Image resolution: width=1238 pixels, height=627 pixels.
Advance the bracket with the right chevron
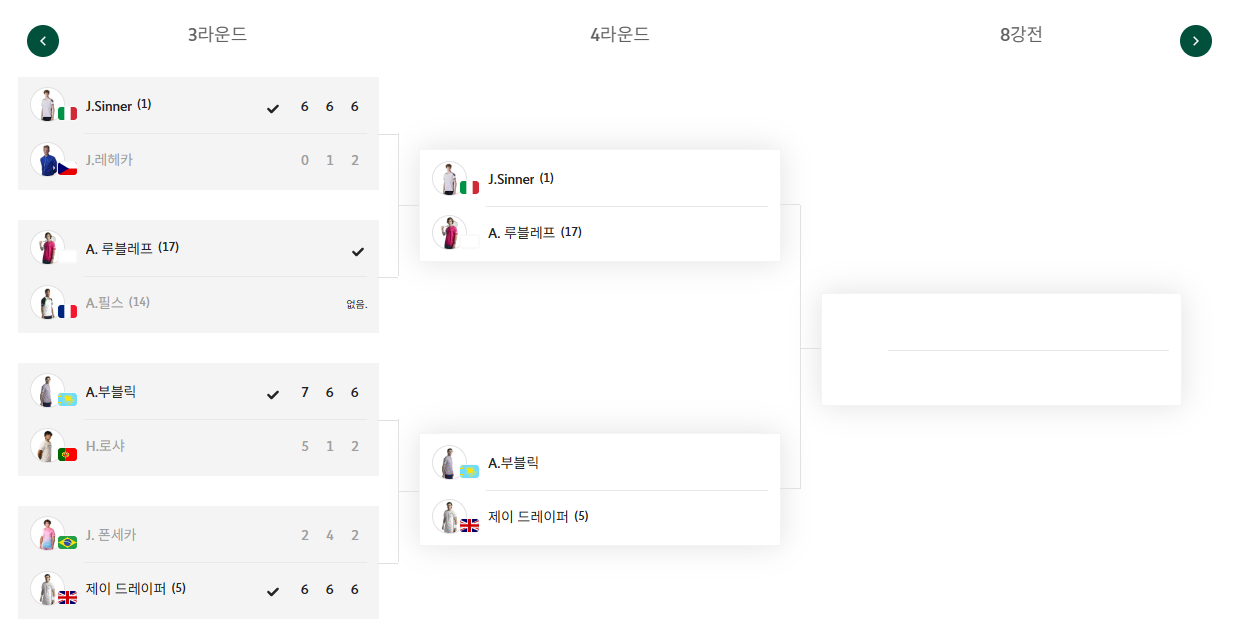[1195, 41]
